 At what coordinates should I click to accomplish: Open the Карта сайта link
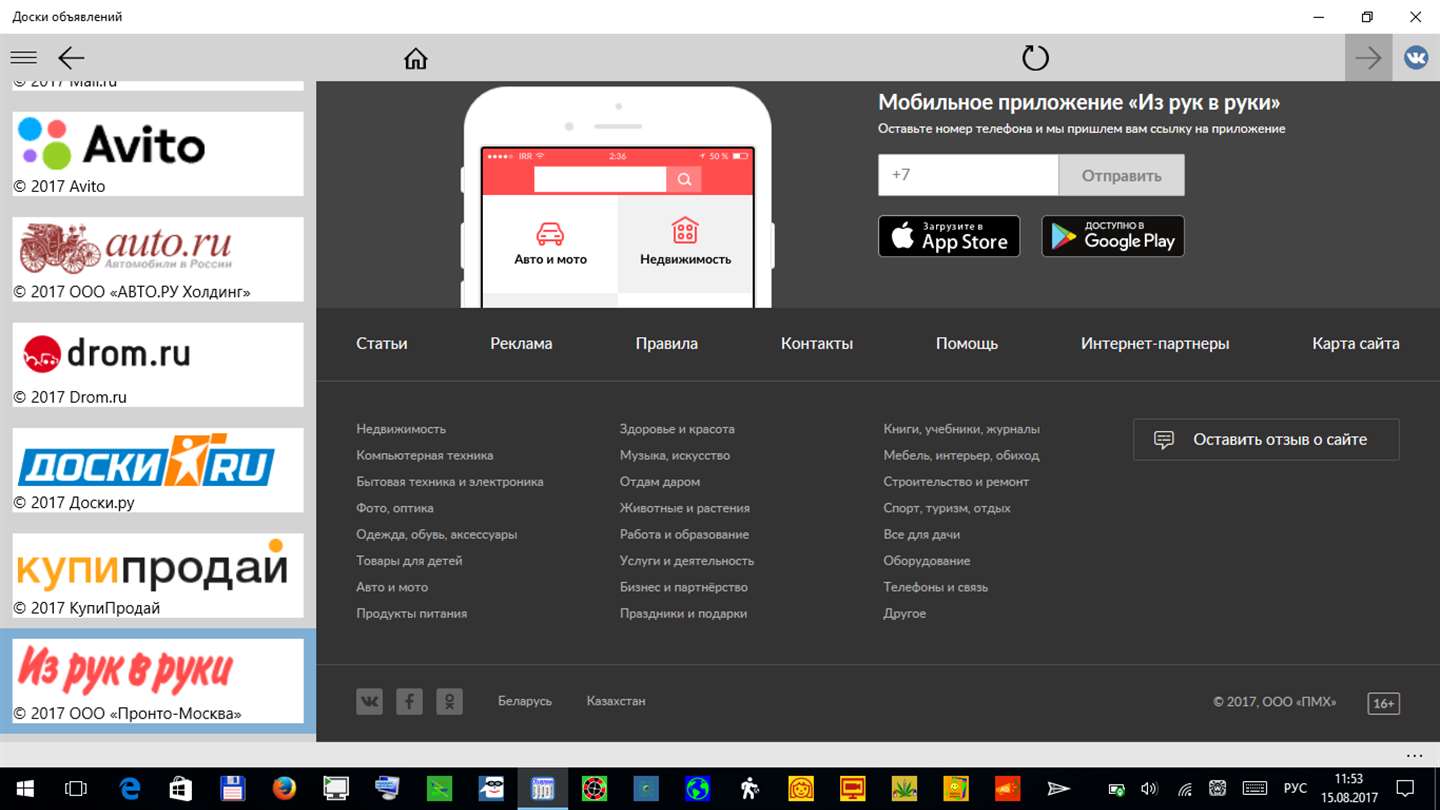pos(1356,343)
